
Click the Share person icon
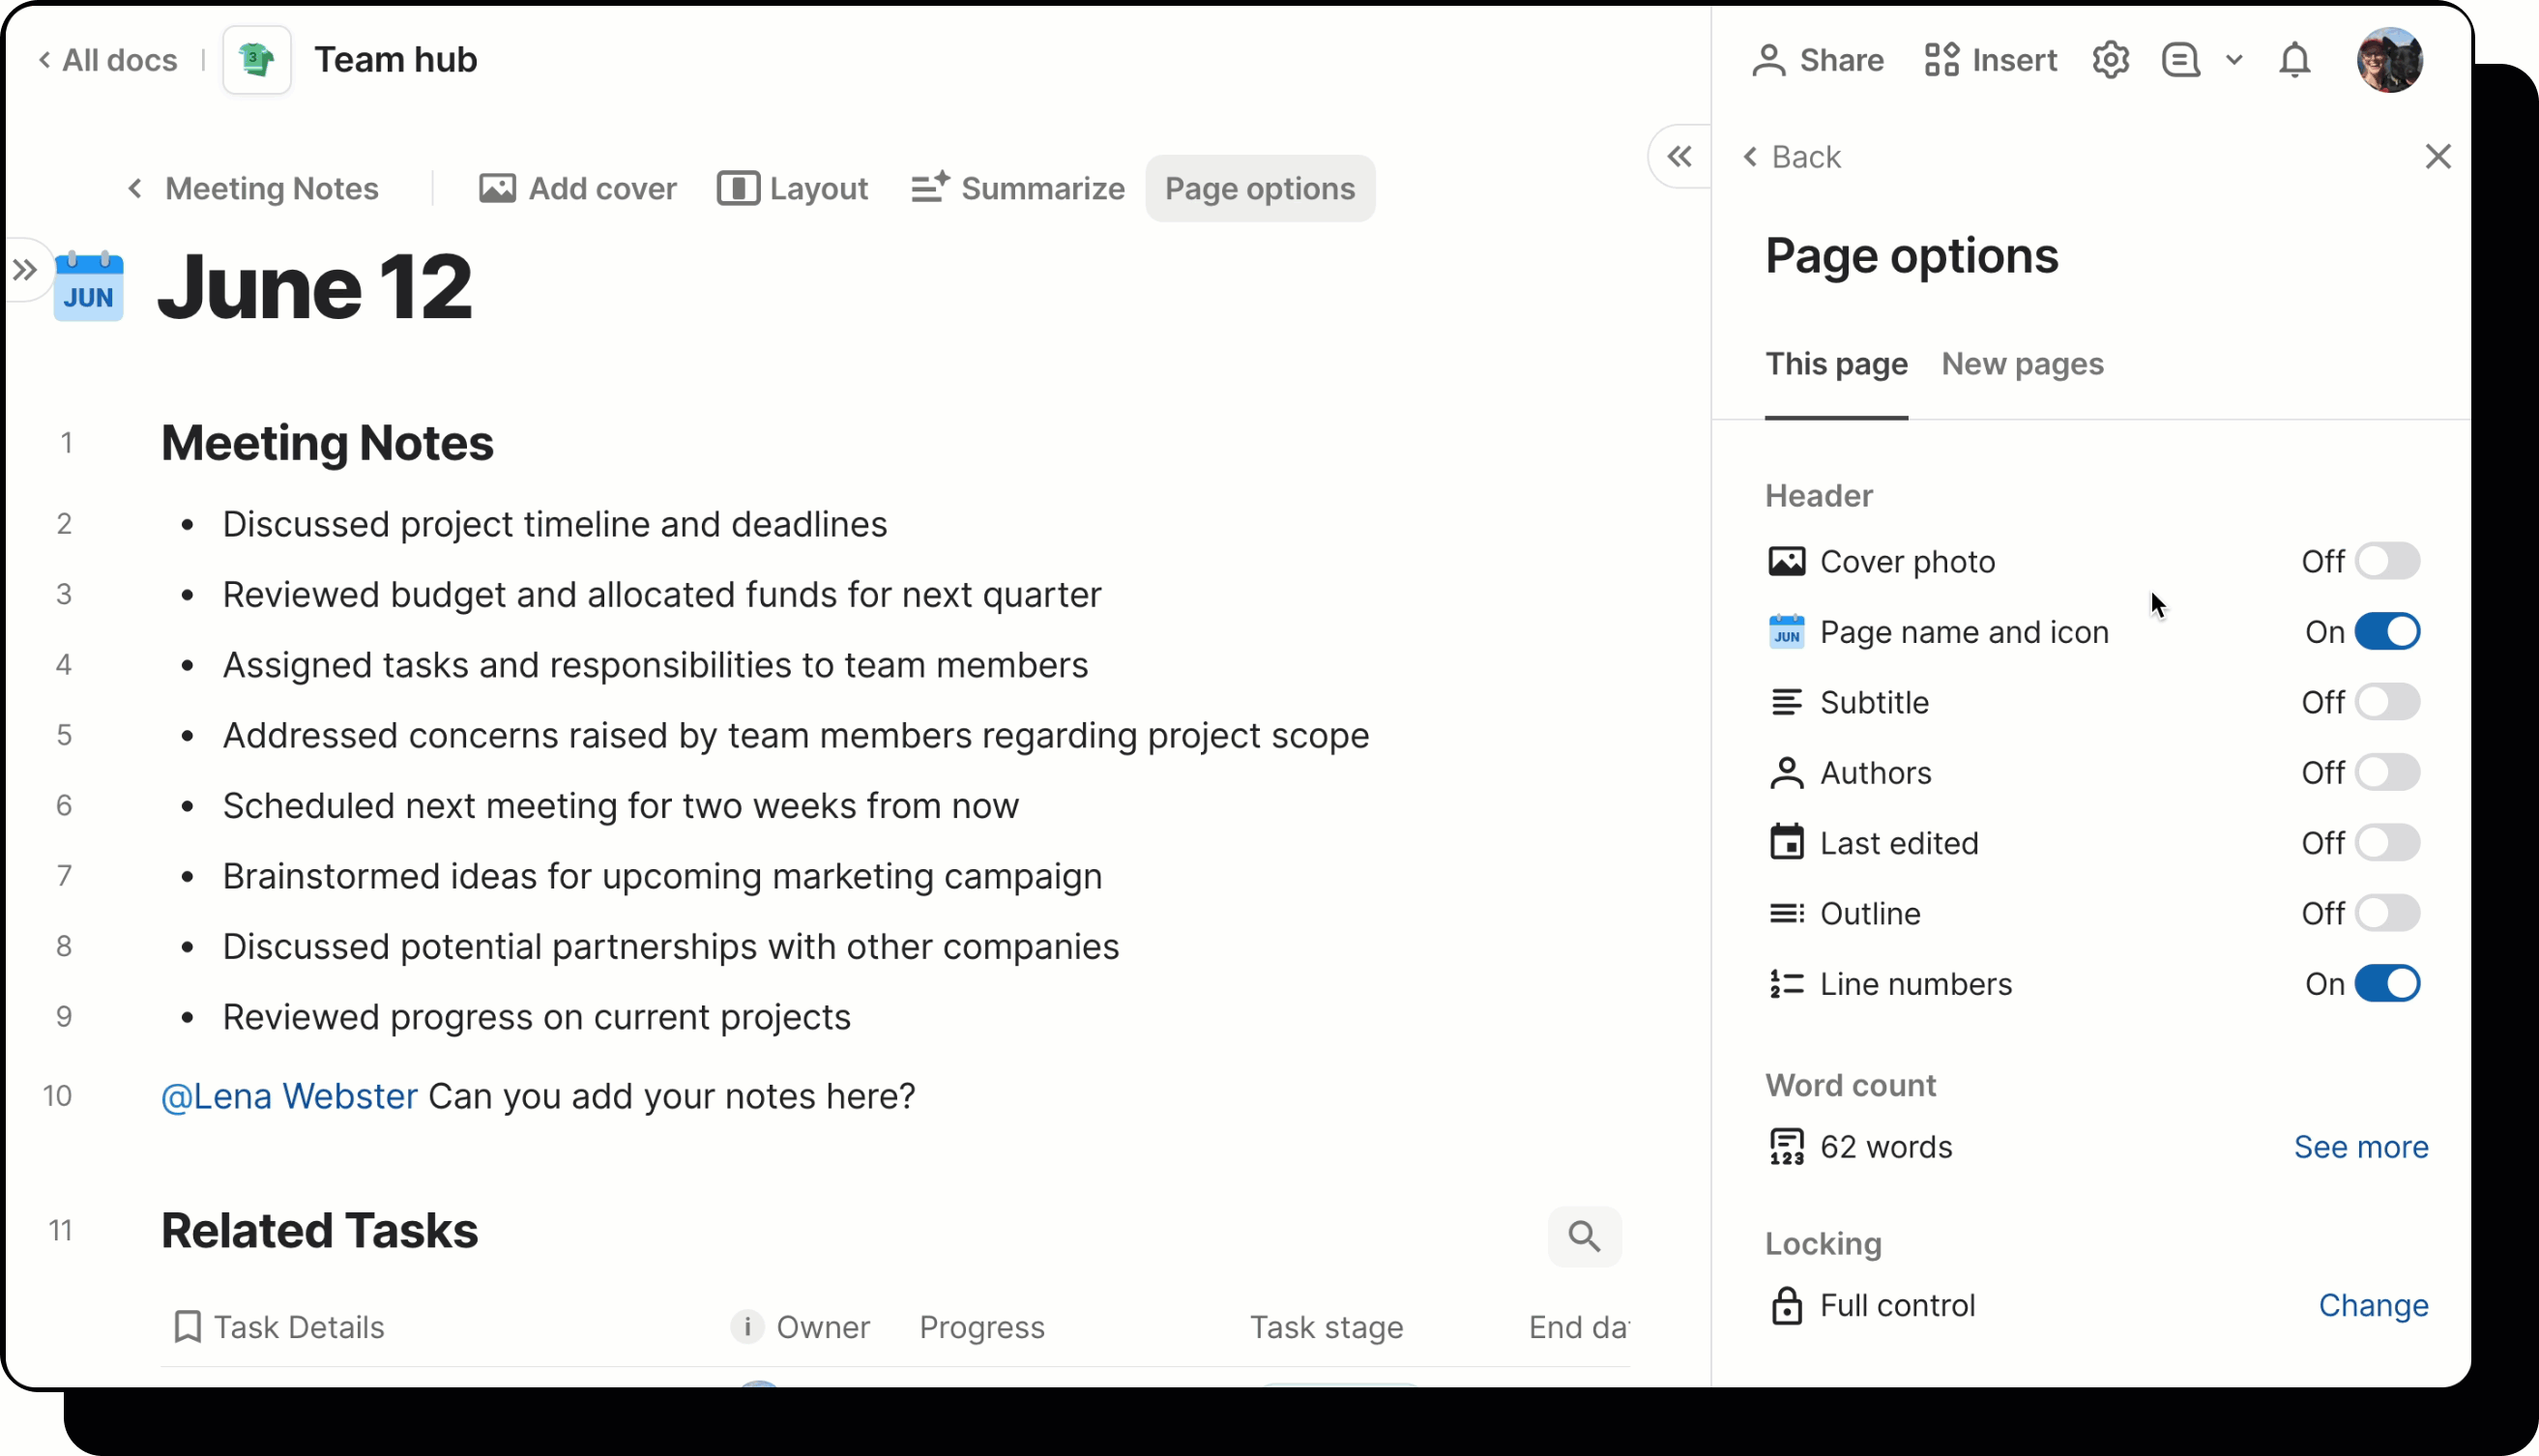[1769, 60]
